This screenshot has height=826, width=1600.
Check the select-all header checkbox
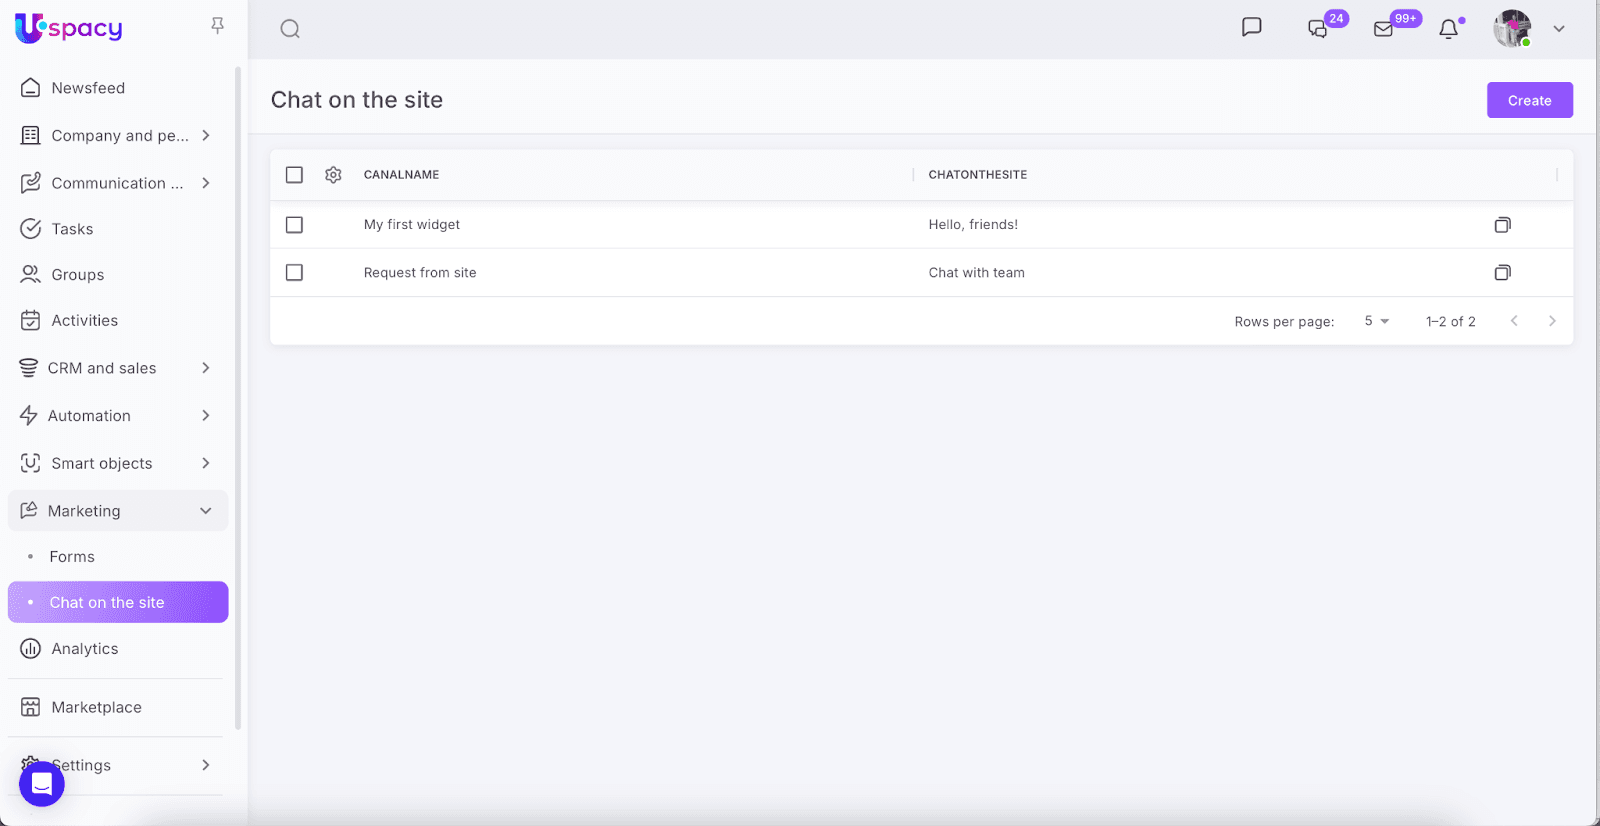294,175
